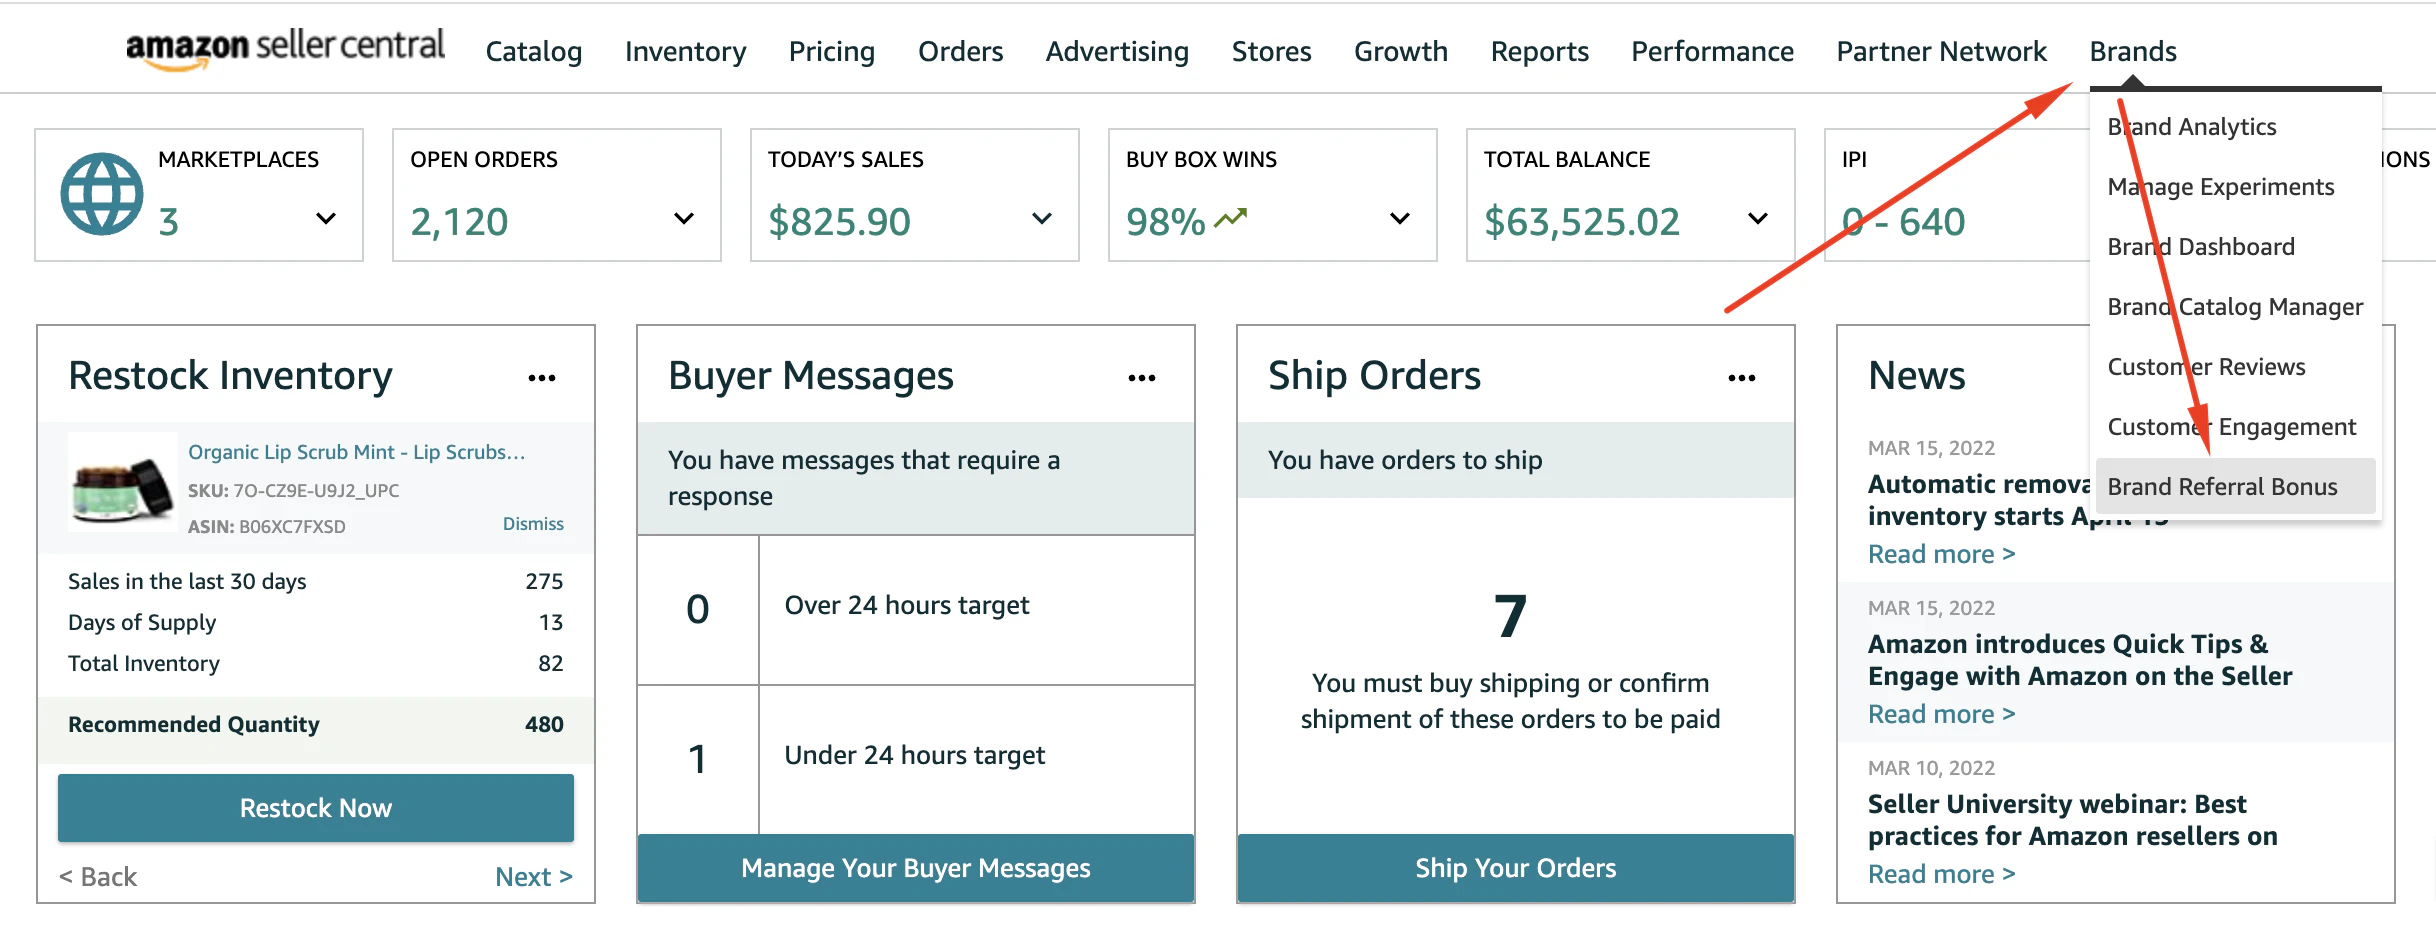This screenshot has height=928, width=2436.
Task: Open the Inventory navigation menu
Action: (685, 51)
